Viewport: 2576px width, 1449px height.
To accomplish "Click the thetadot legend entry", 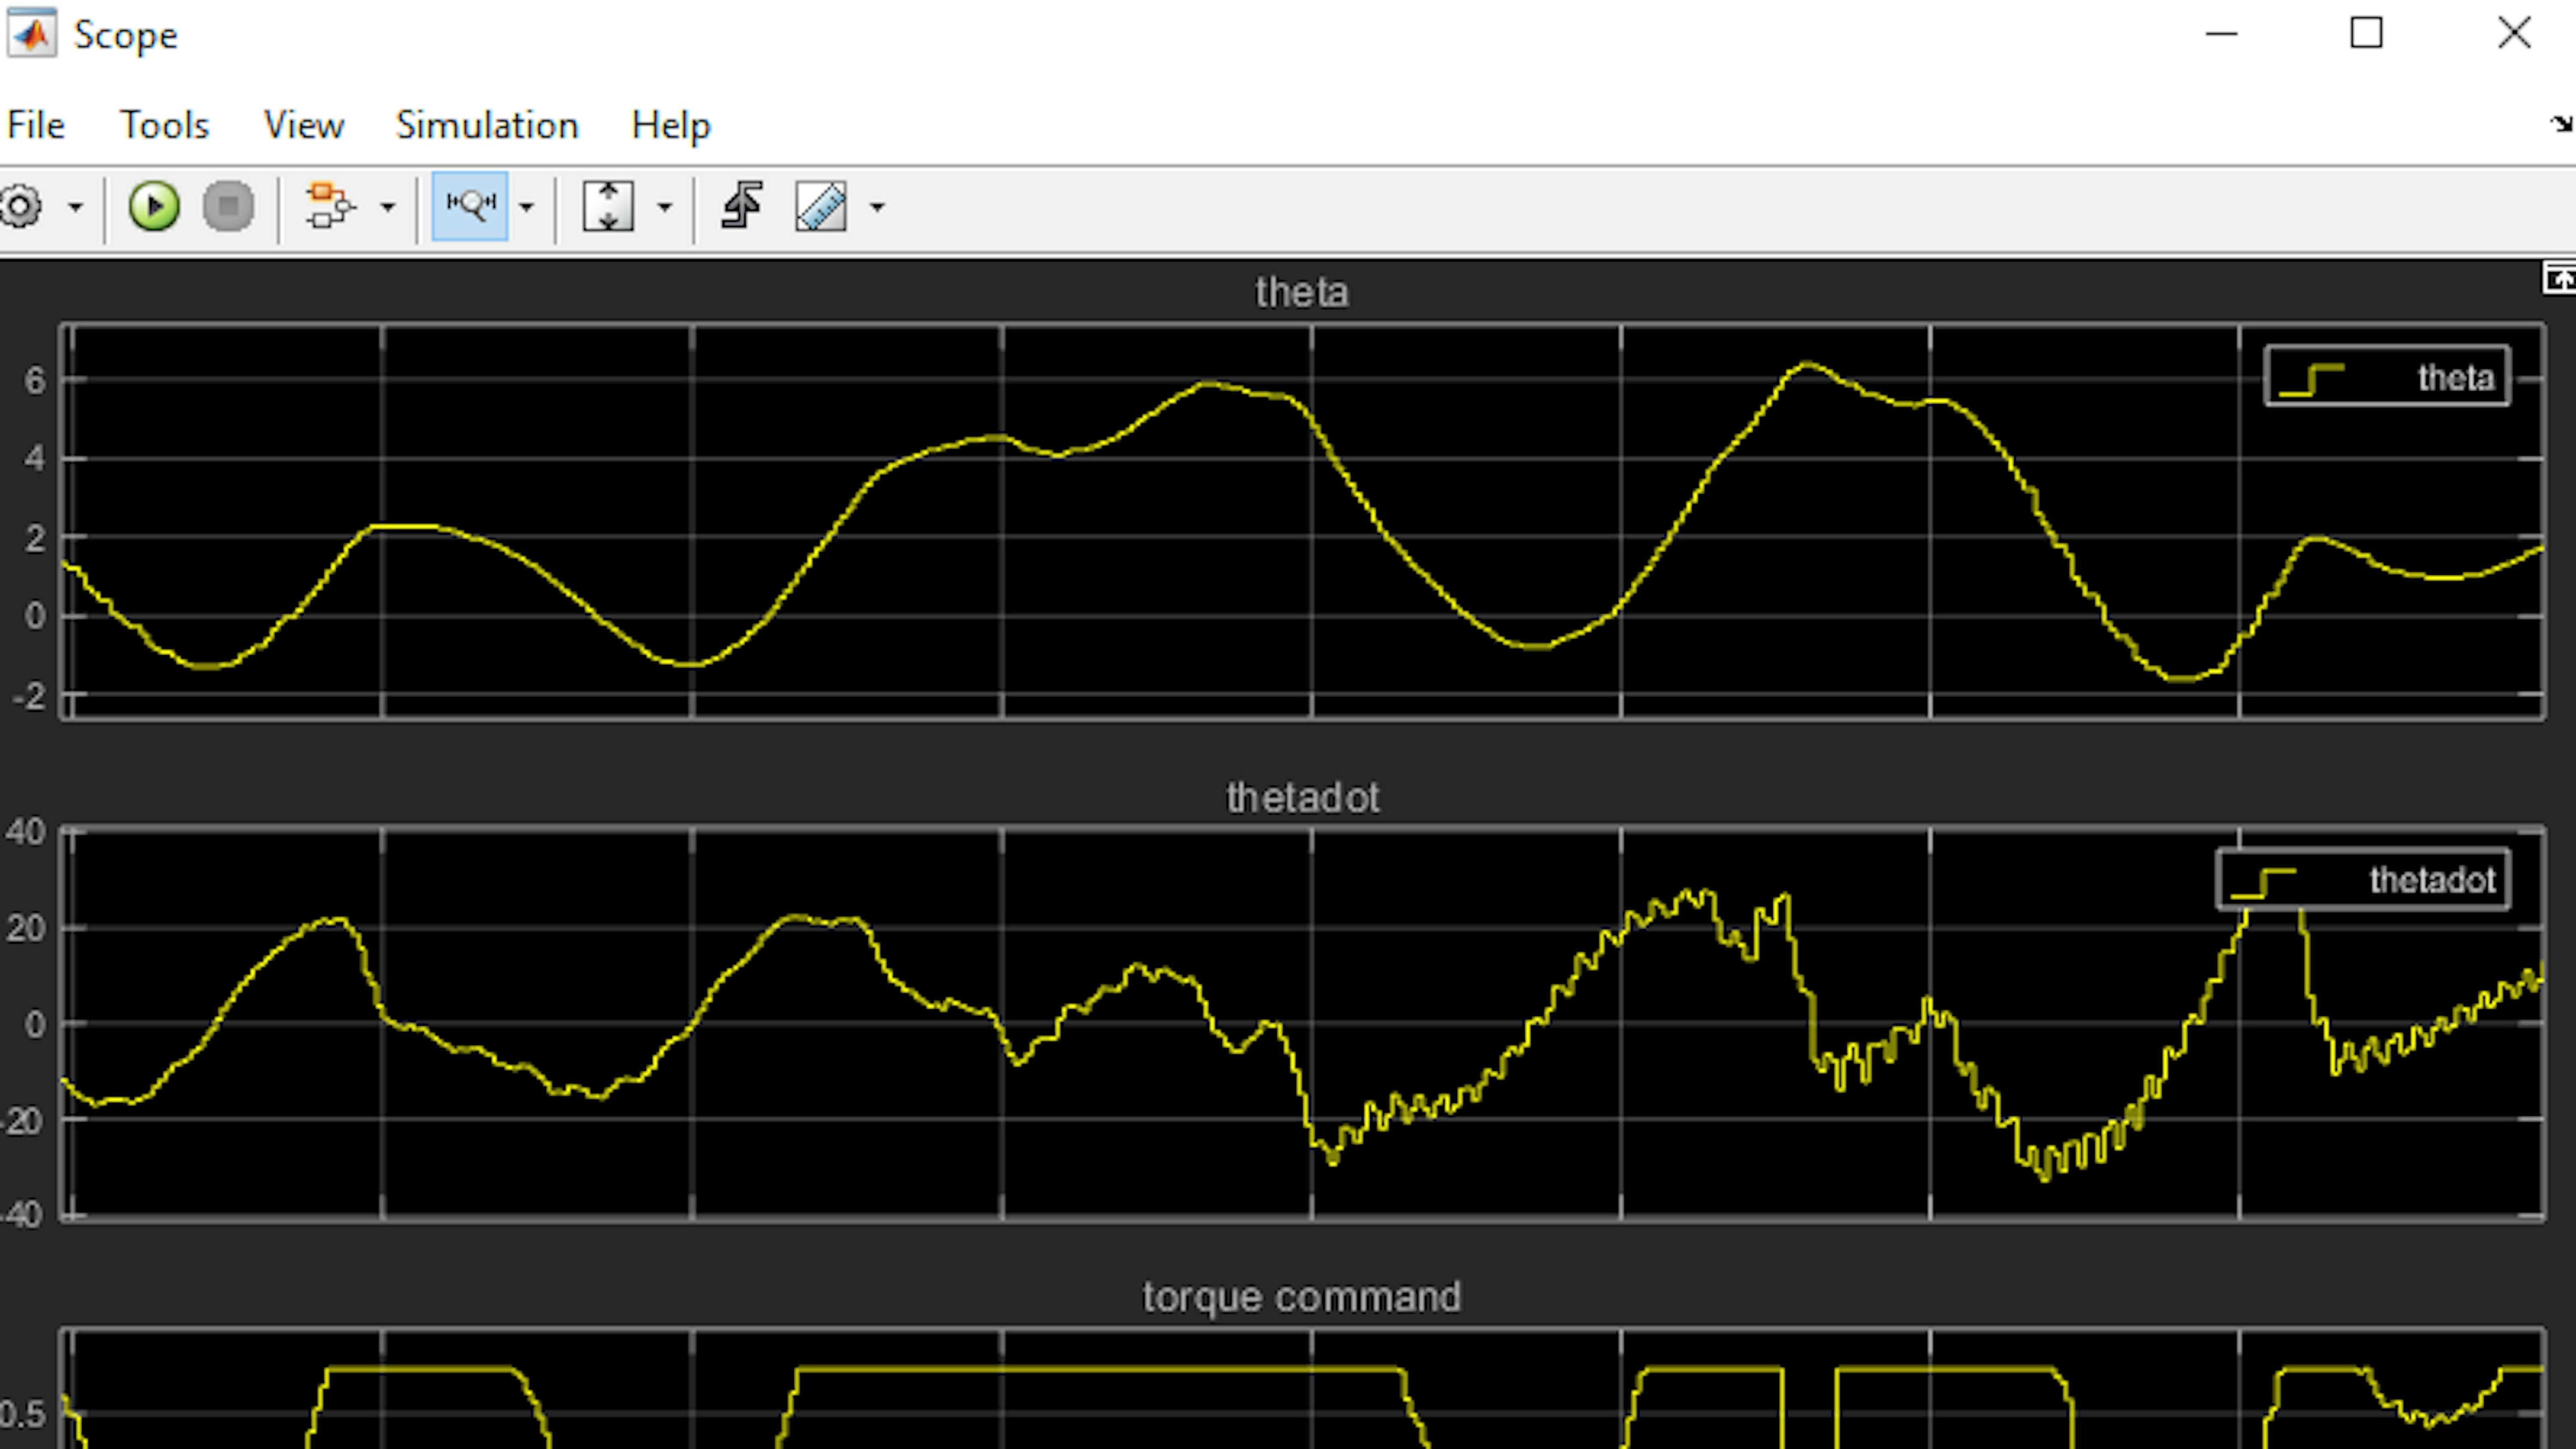I will coord(2363,880).
